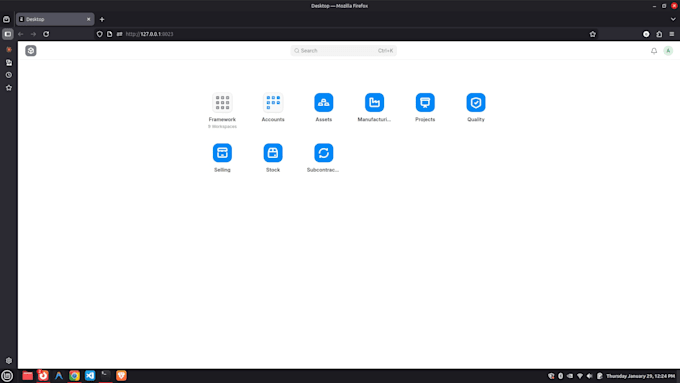Open the Projects module
This screenshot has height=383, width=680.
[x=425, y=103]
